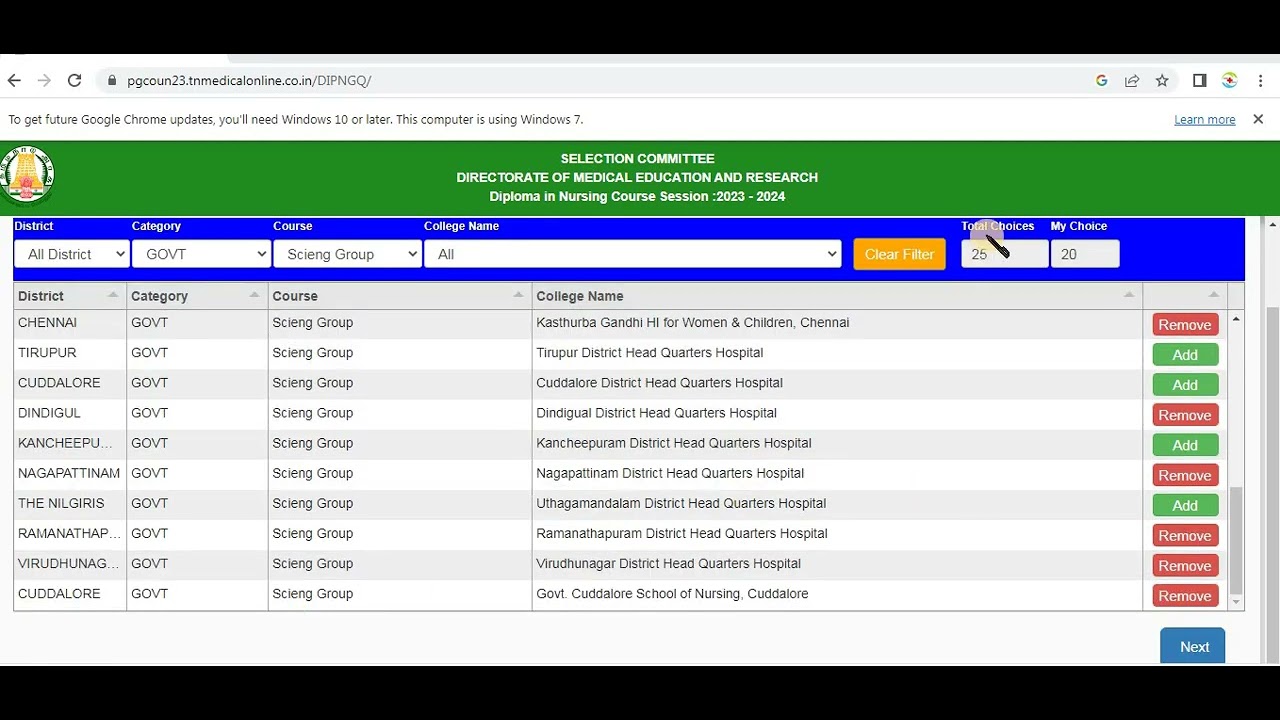Click the My Choice field
1280x720 pixels.
(x=1085, y=254)
